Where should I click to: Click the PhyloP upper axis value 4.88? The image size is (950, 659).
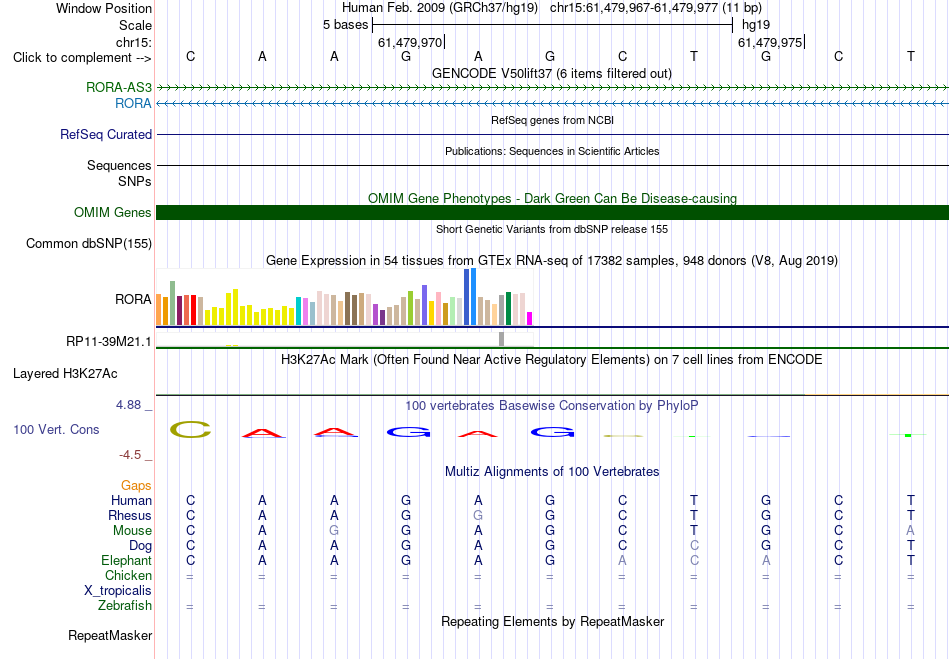[128, 405]
